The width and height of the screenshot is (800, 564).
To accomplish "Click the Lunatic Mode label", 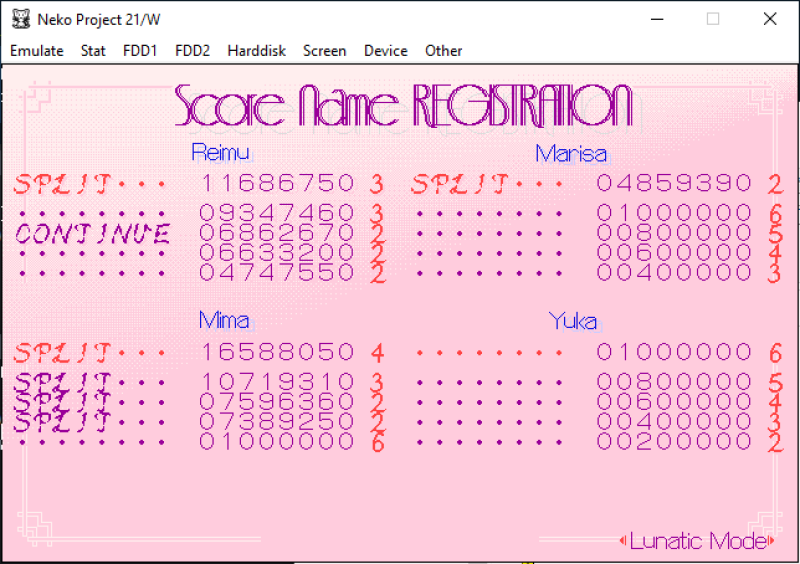I will click(697, 541).
